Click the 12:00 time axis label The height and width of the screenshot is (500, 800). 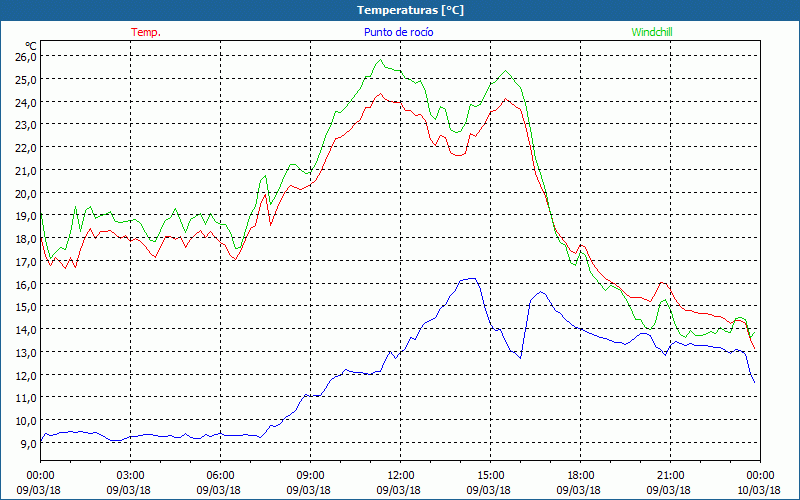(x=401, y=476)
